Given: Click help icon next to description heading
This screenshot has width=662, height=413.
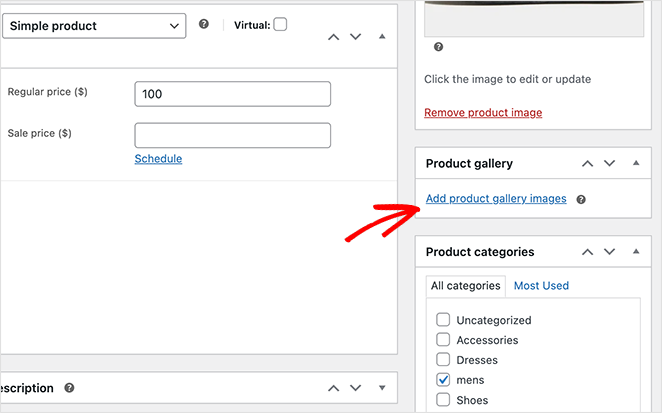Looking at the screenshot, I should click(69, 388).
